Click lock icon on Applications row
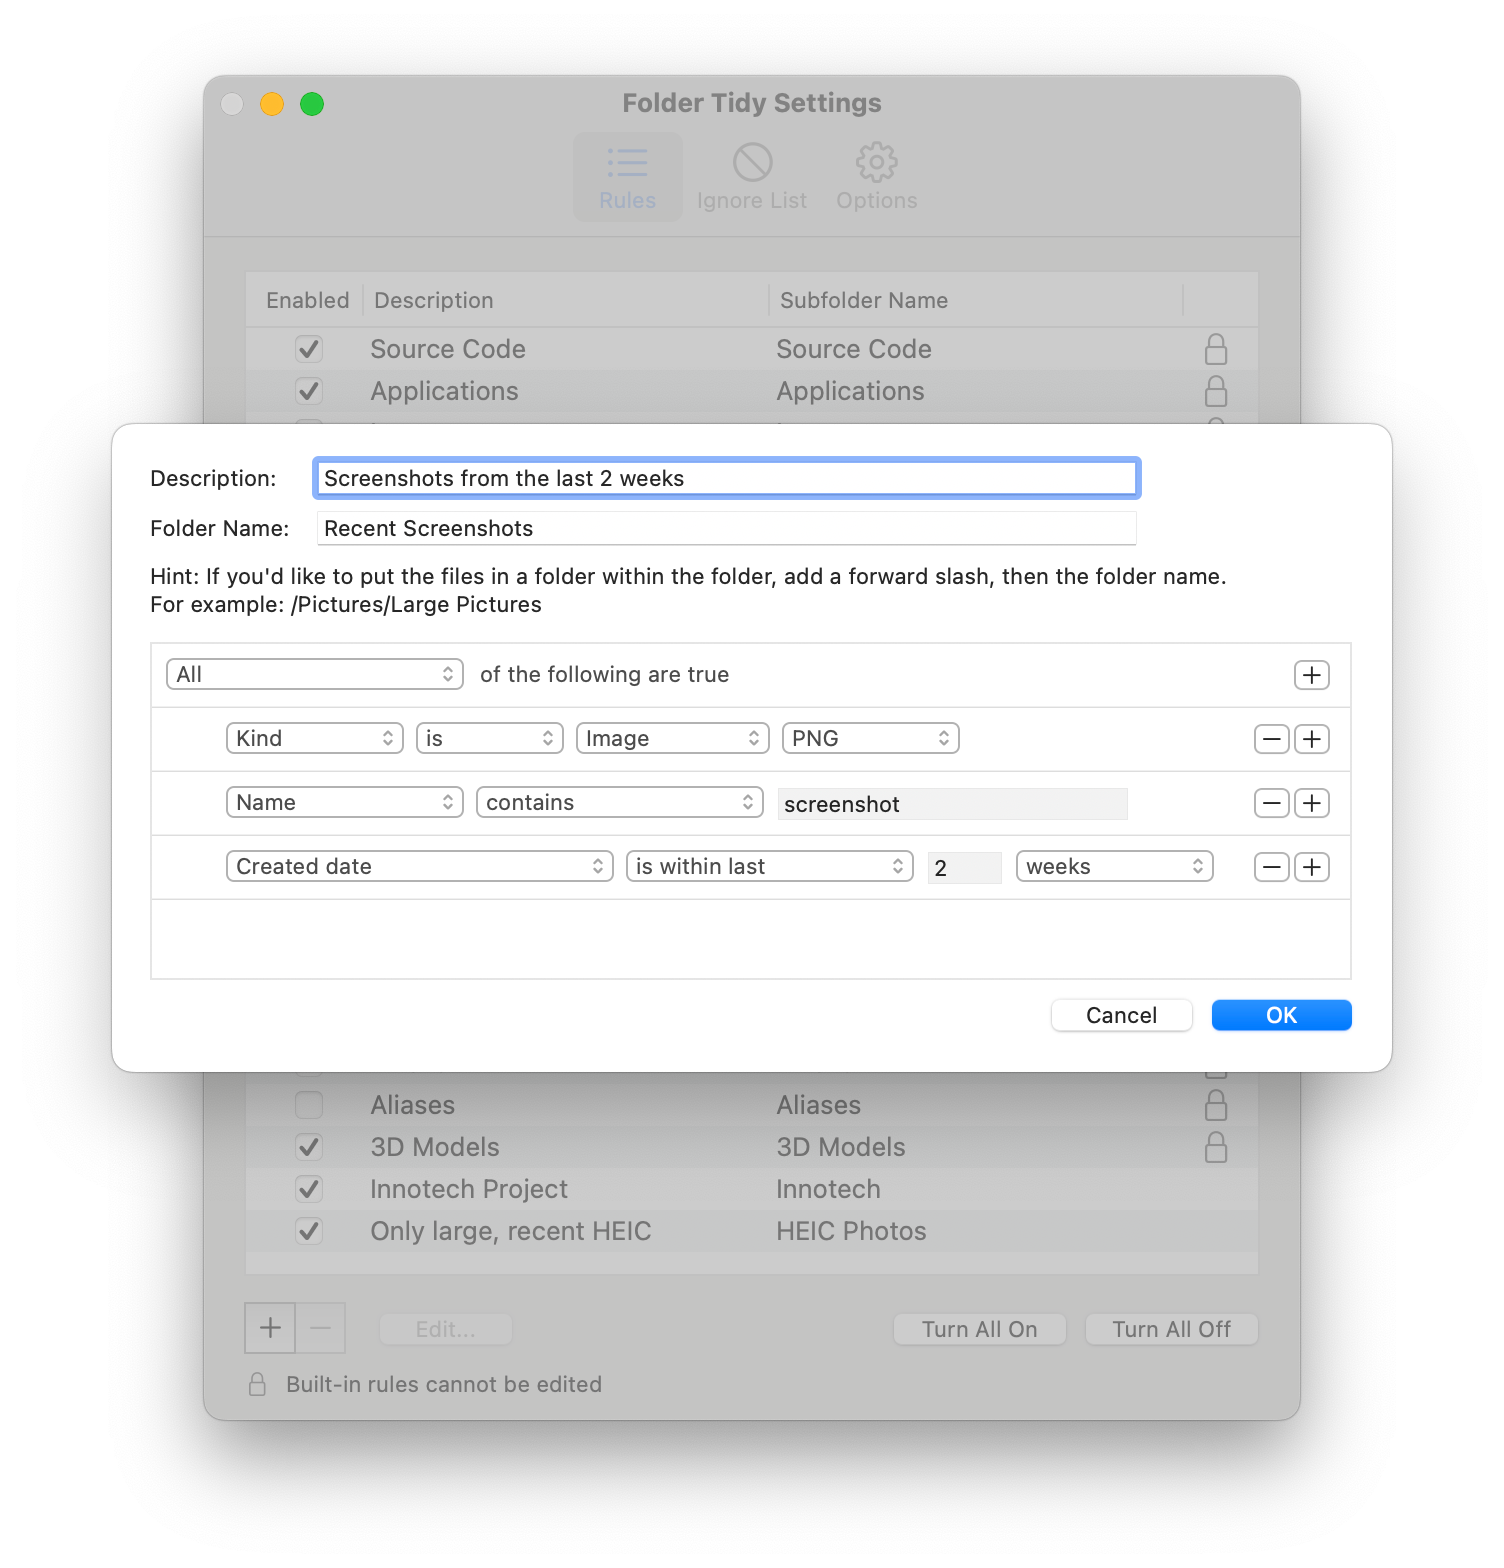 point(1216,391)
